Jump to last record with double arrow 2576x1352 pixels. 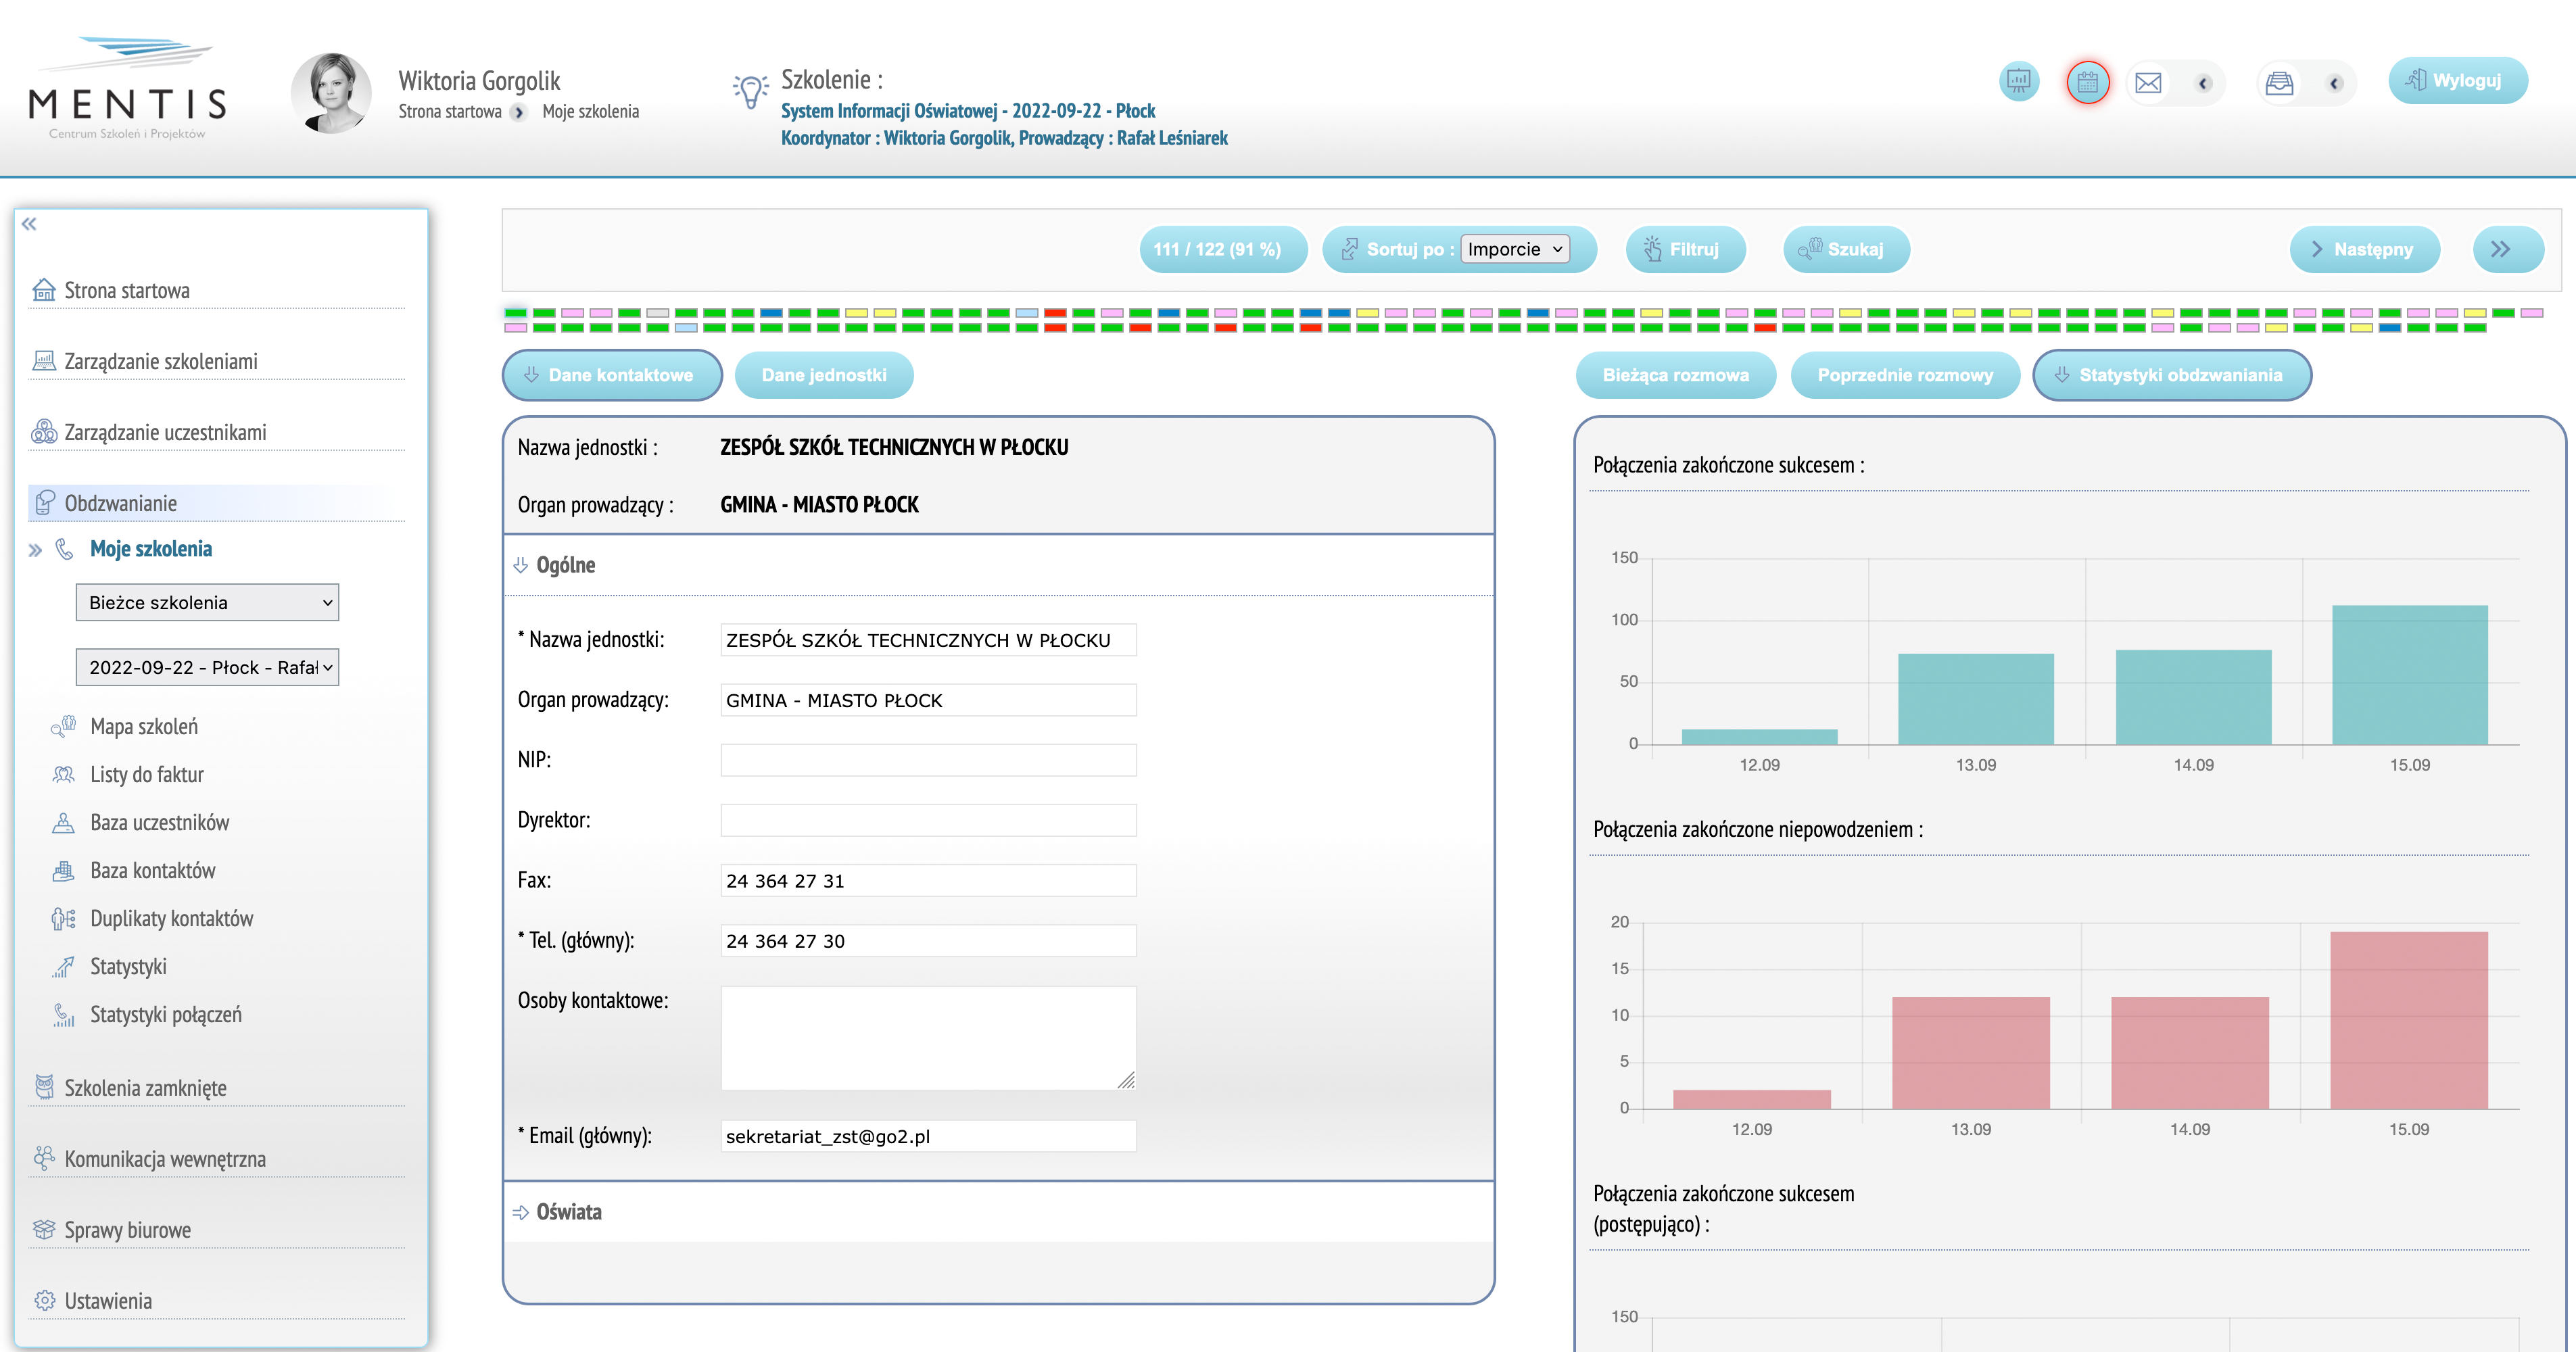pyautogui.click(x=2507, y=250)
